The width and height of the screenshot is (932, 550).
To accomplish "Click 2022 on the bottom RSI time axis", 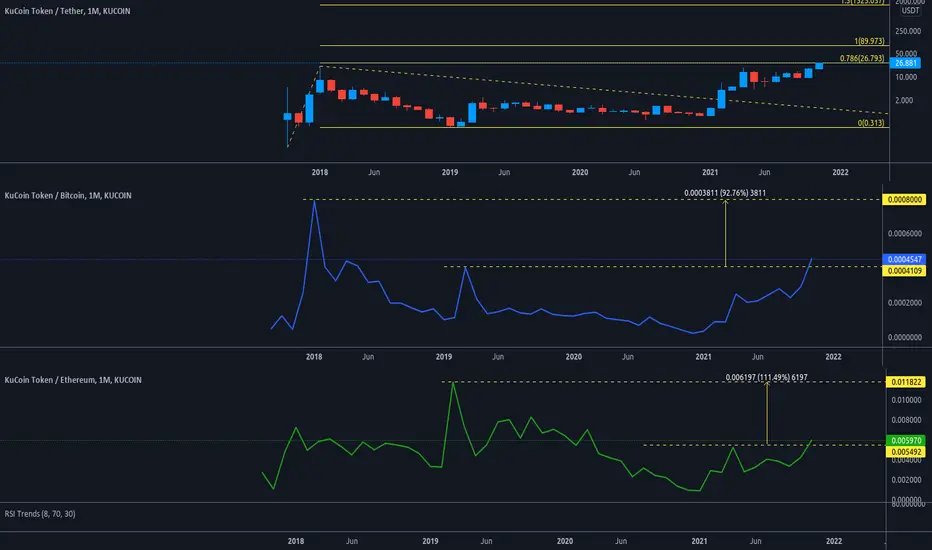I will tap(834, 541).
